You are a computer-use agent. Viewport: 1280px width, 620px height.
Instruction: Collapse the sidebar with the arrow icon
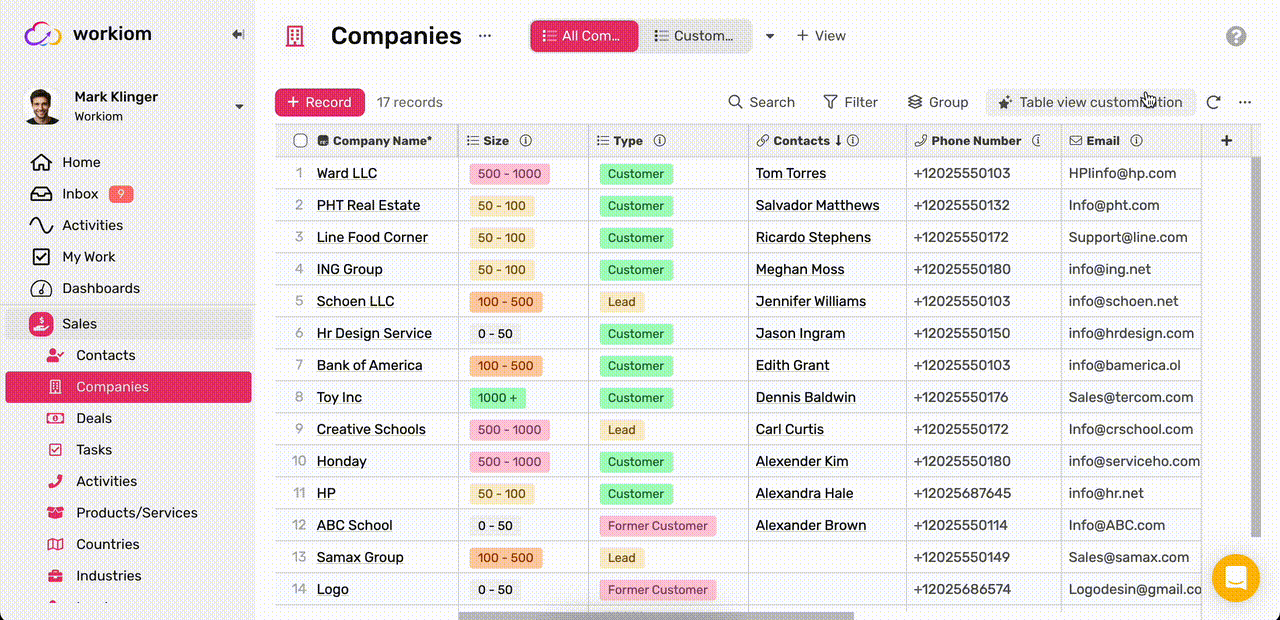tap(238, 35)
